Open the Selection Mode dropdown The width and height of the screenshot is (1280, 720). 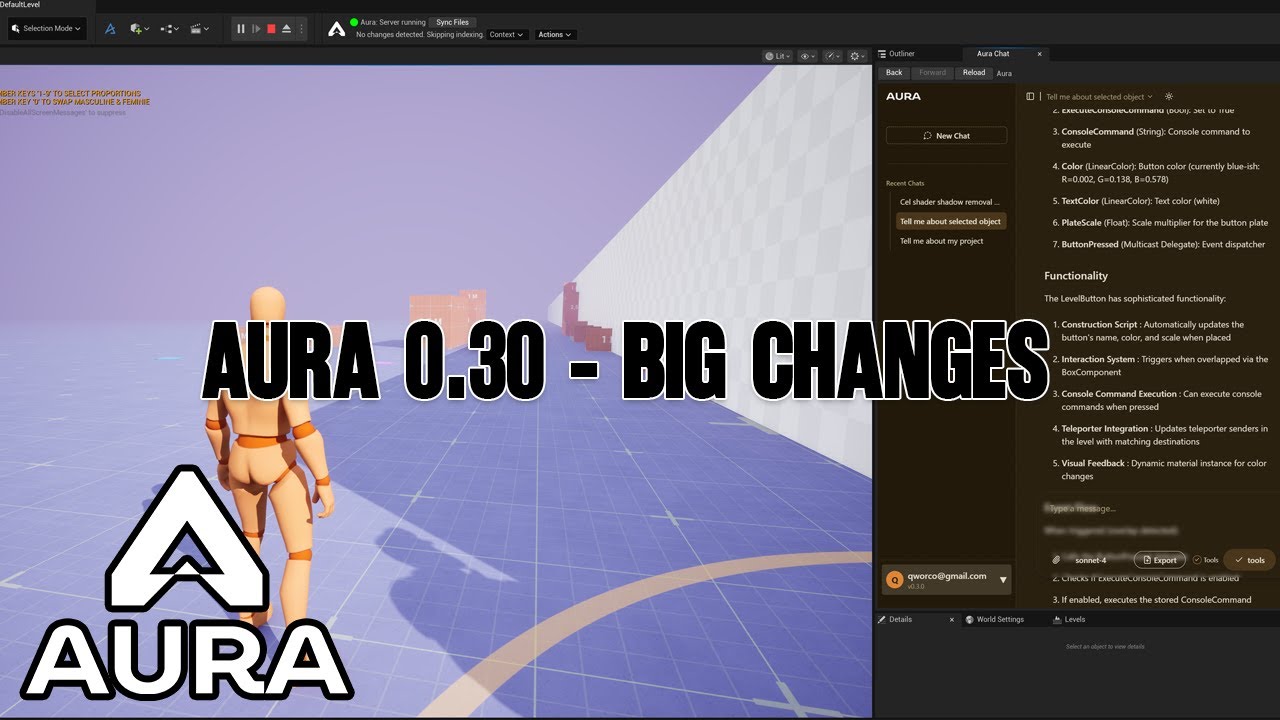(45, 29)
